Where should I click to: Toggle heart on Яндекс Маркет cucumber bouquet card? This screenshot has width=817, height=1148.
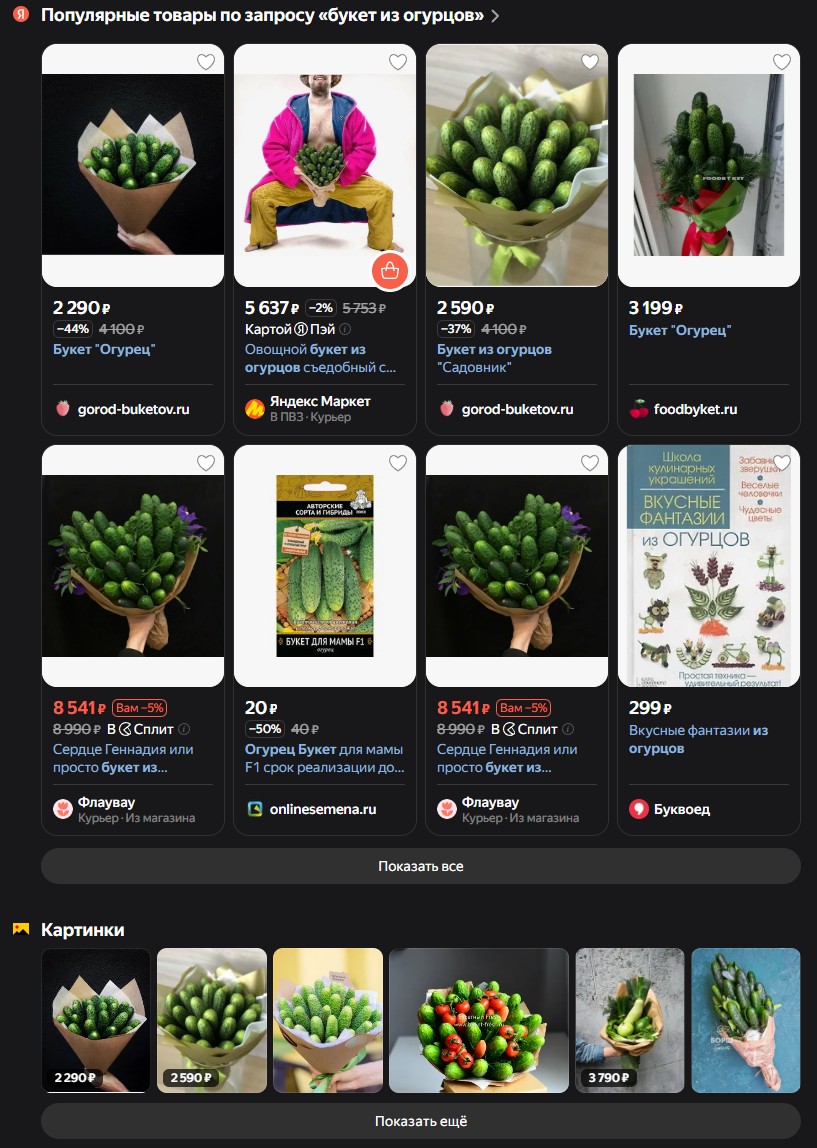[398, 62]
